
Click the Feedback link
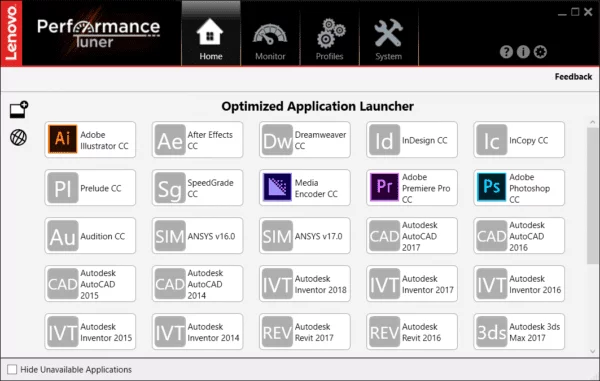(x=573, y=77)
